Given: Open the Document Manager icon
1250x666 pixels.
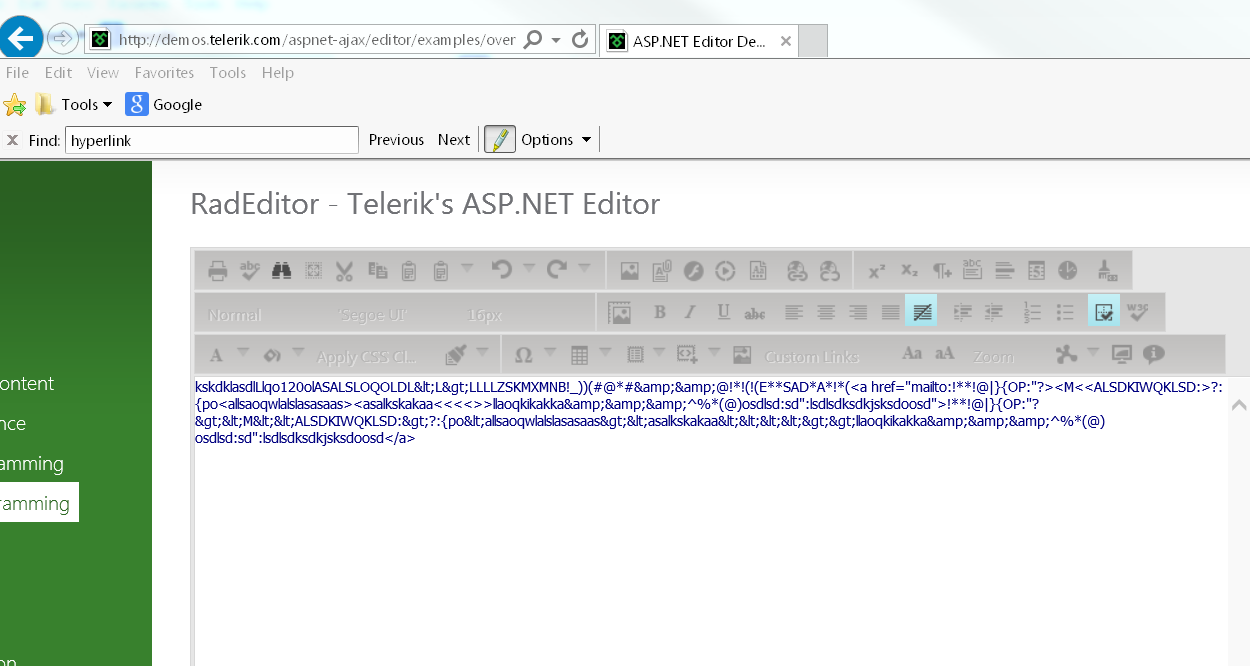Looking at the screenshot, I should coord(661,270).
